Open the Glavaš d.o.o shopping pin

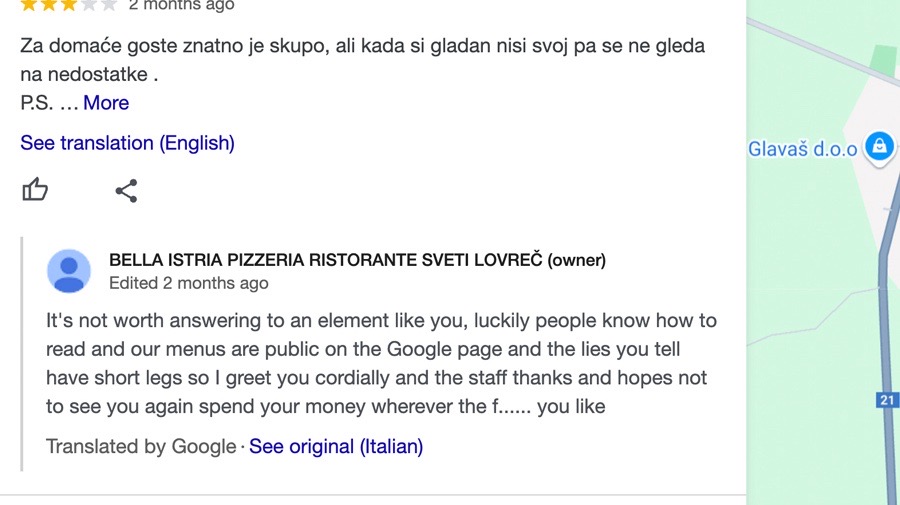[x=879, y=146]
